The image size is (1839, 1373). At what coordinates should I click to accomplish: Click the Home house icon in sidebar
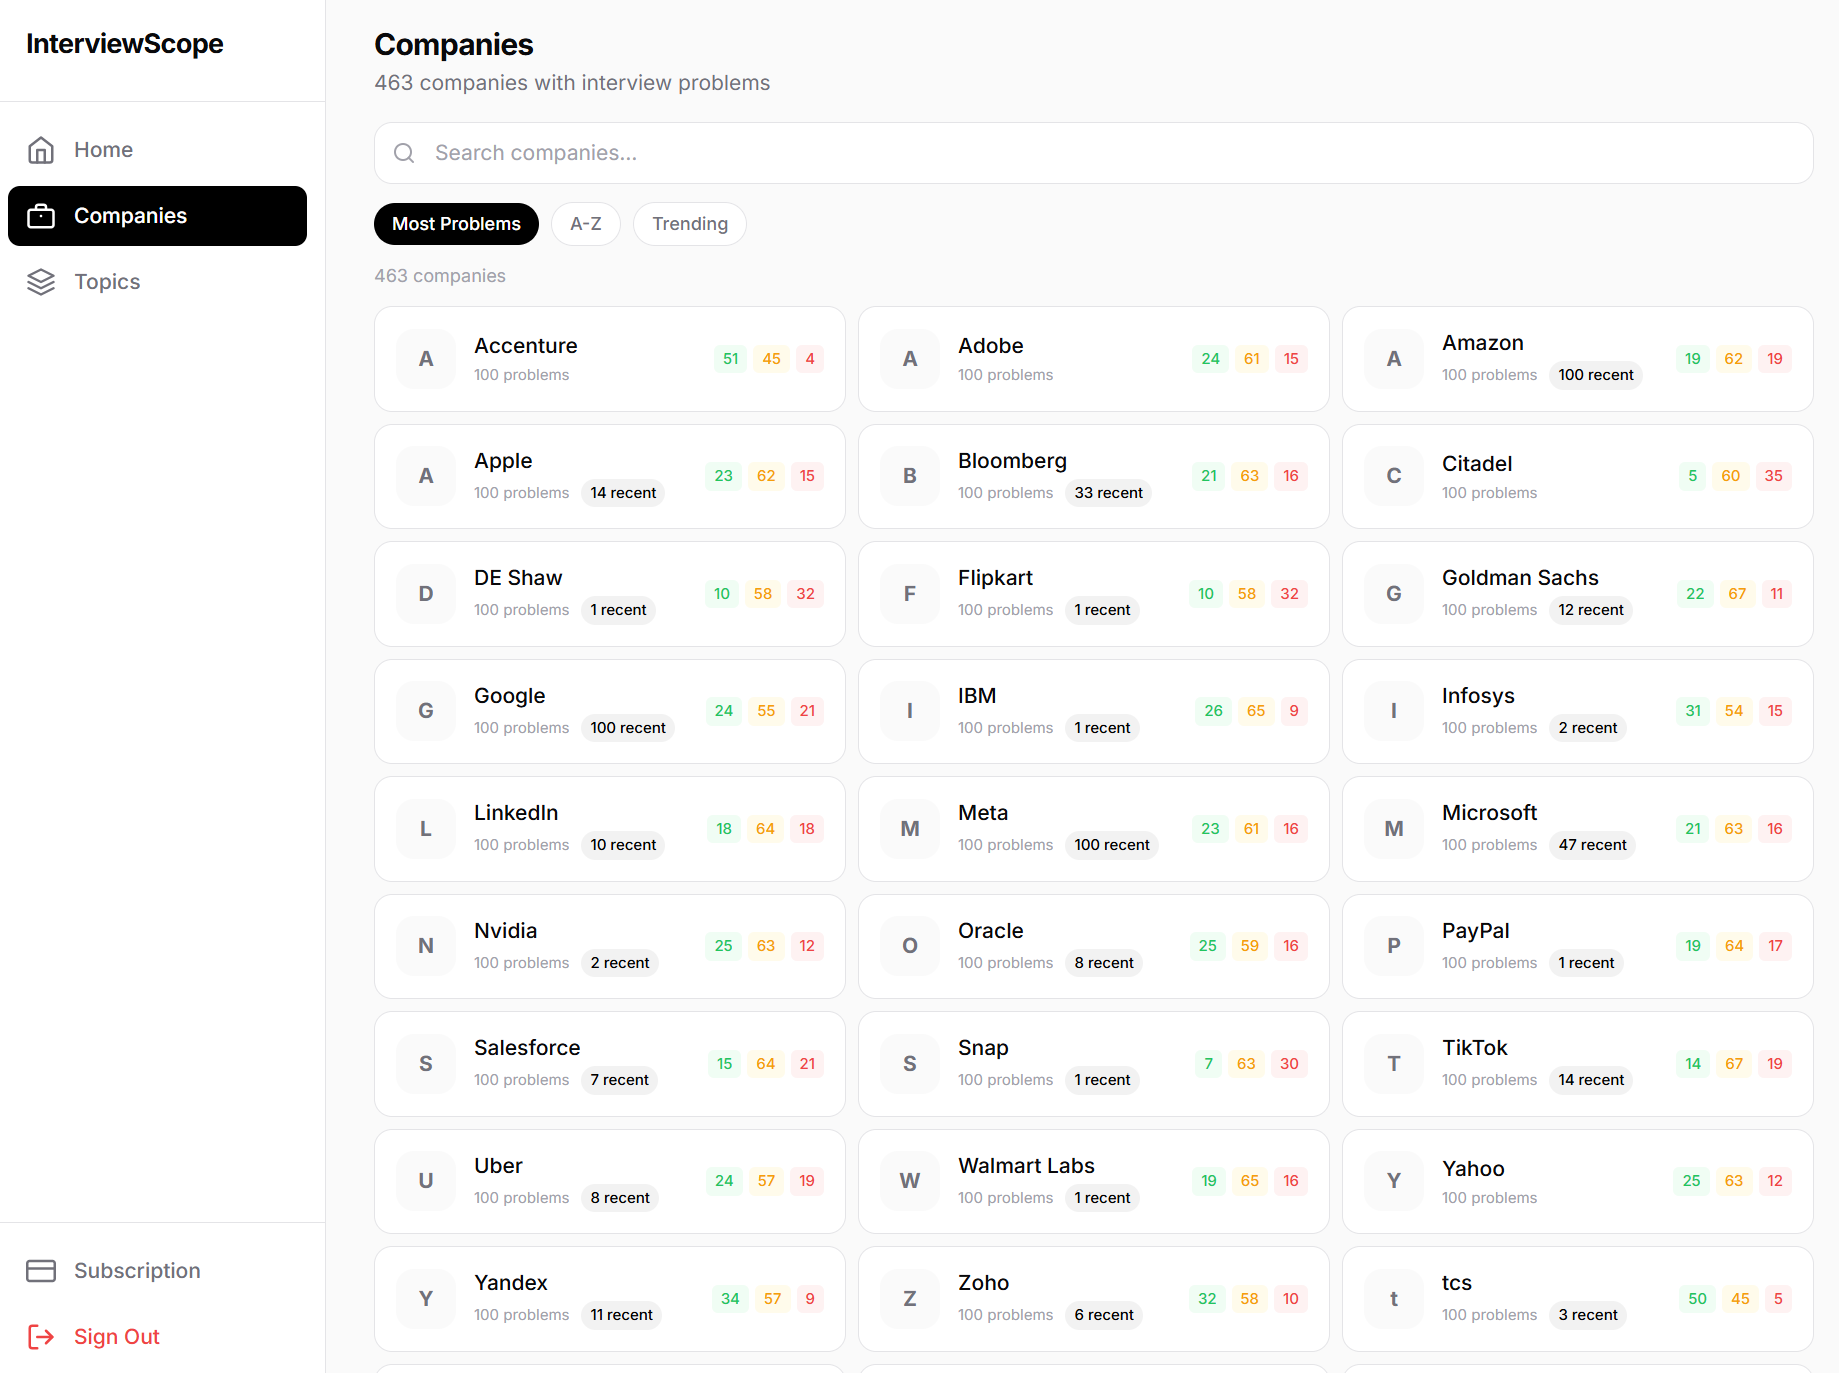[x=41, y=150]
